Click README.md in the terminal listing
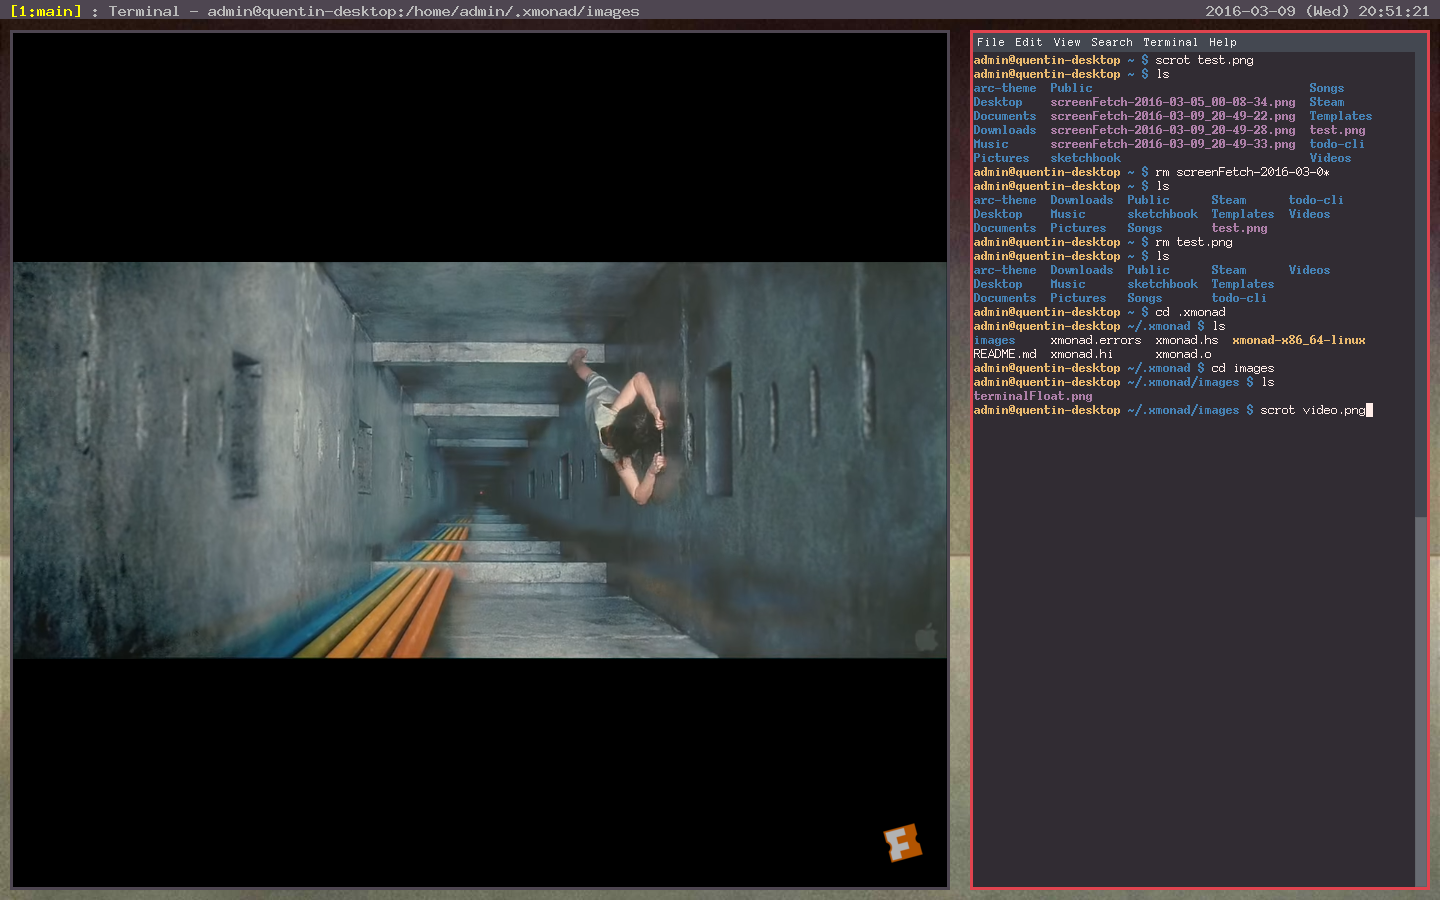Image resolution: width=1440 pixels, height=900 pixels. click(1004, 354)
